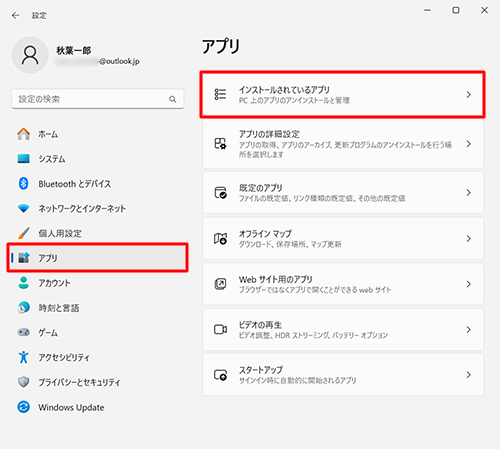Click the 時刻と言語 globe clock icon
The height and width of the screenshot is (449, 500).
23,307
